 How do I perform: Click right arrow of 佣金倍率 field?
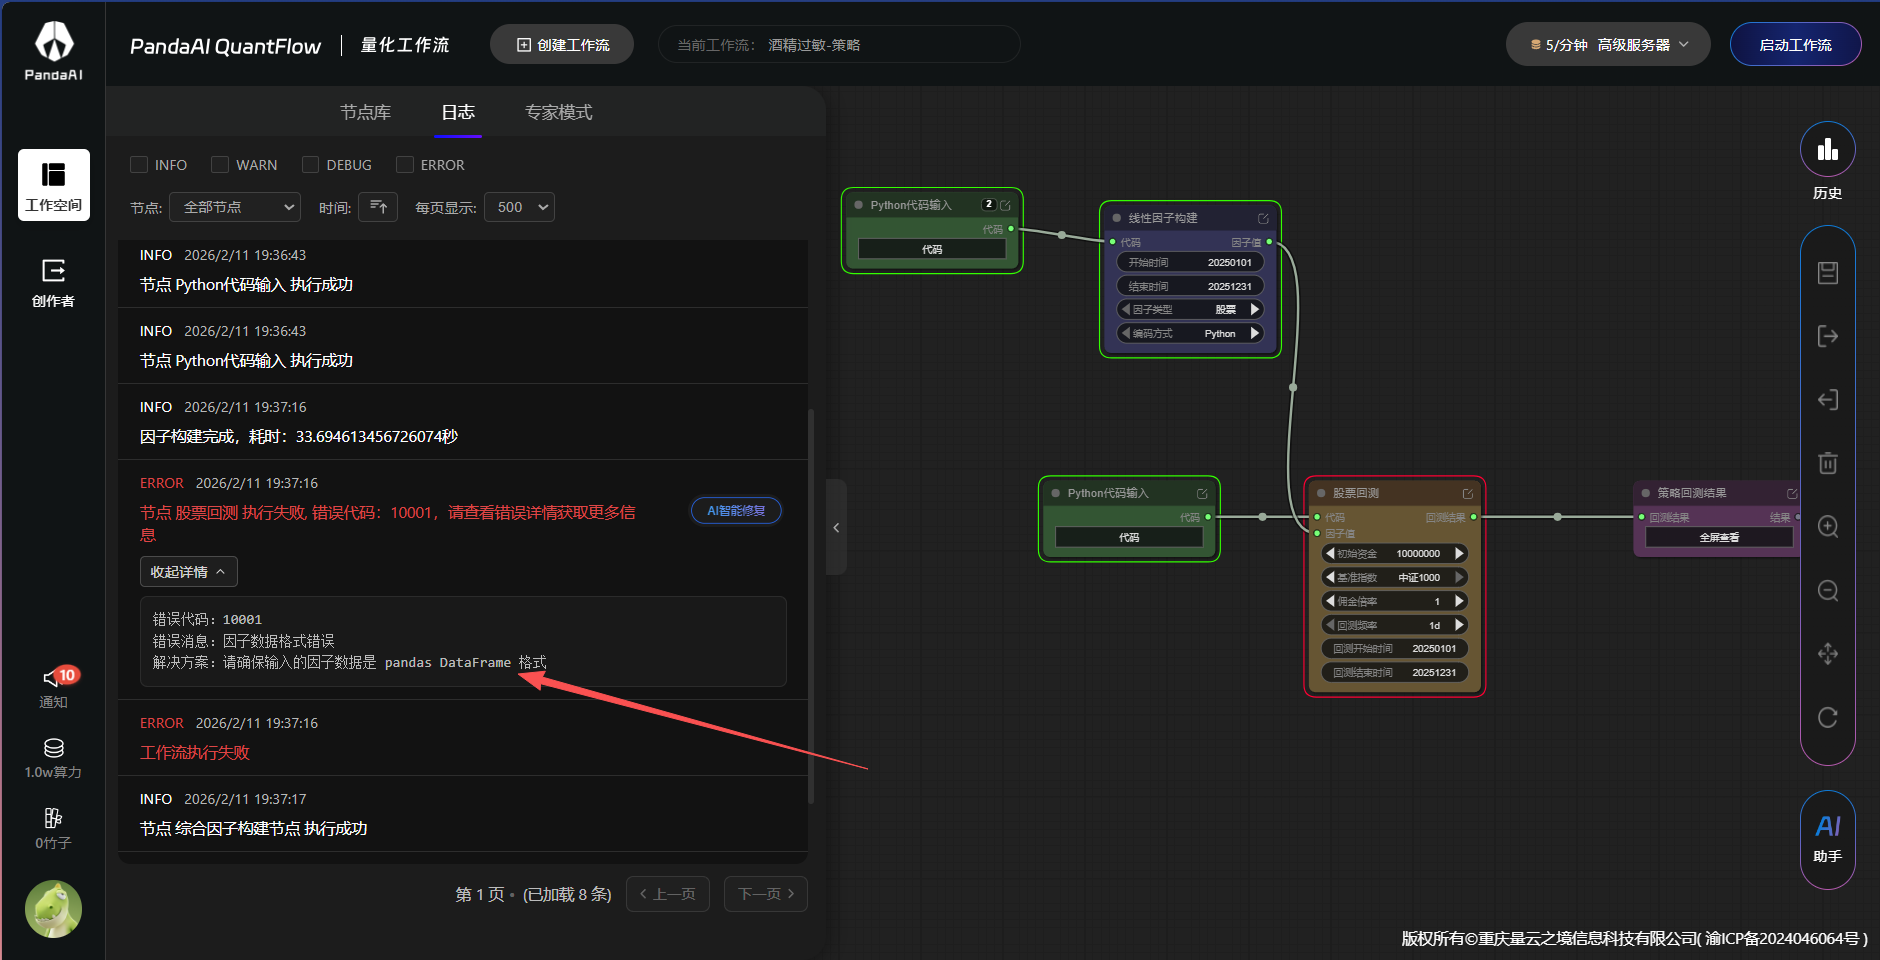click(x=1459, y=602)
